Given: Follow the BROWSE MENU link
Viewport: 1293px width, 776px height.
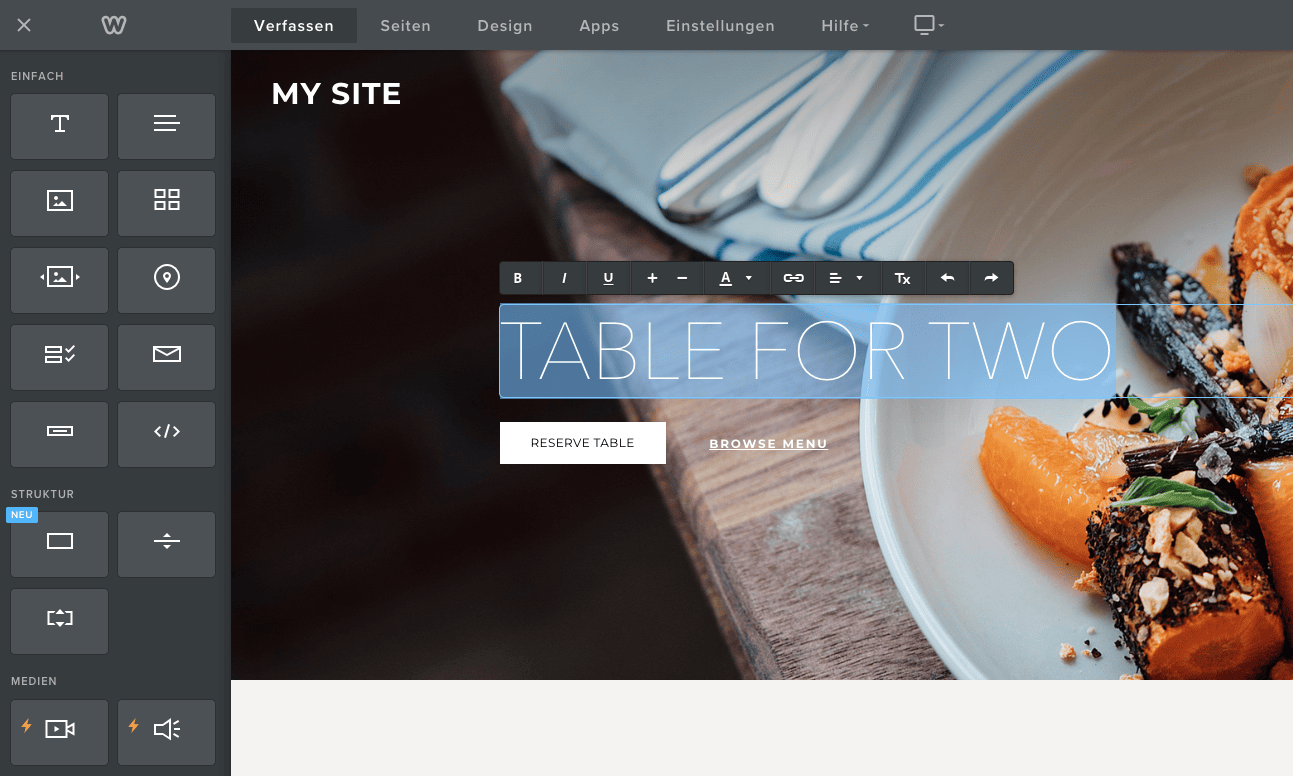Looking at the screenshot, I should [768, 444].
